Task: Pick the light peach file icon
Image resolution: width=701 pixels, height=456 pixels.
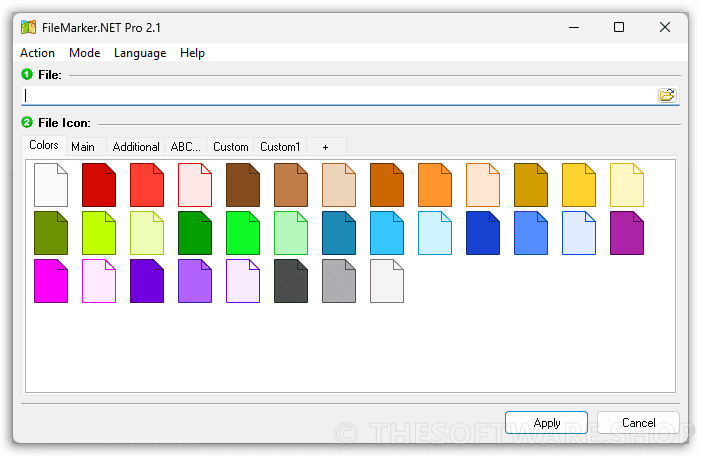Action: pyautogui.click(x=483, y=185)
